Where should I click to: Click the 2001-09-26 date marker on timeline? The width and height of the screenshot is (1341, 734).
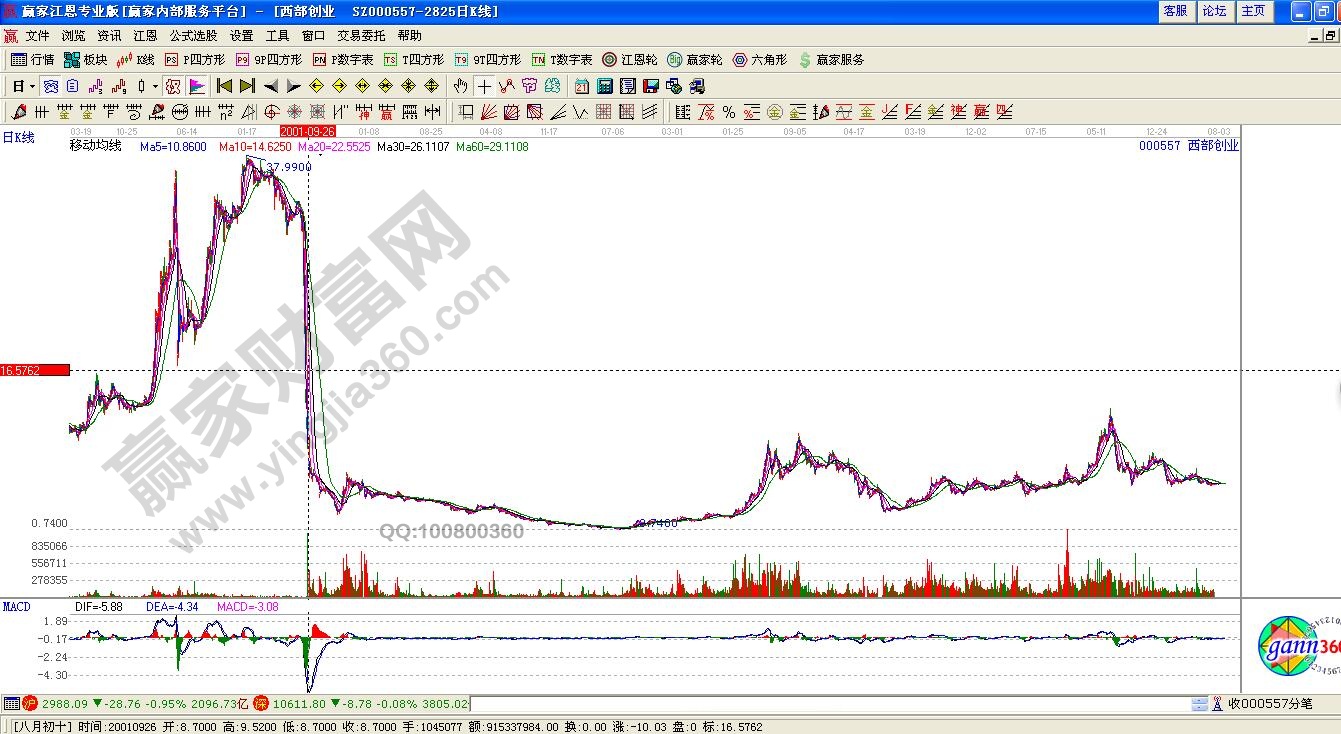307,131
